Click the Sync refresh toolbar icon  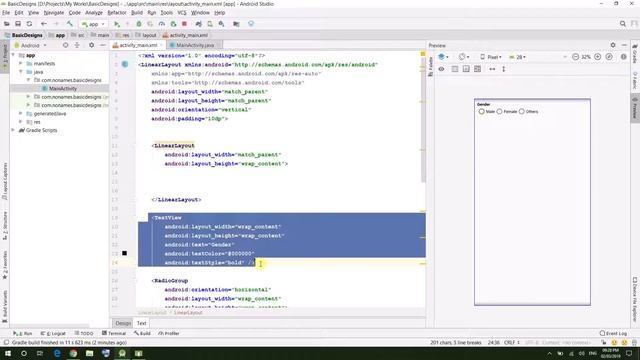click(29, 24)
